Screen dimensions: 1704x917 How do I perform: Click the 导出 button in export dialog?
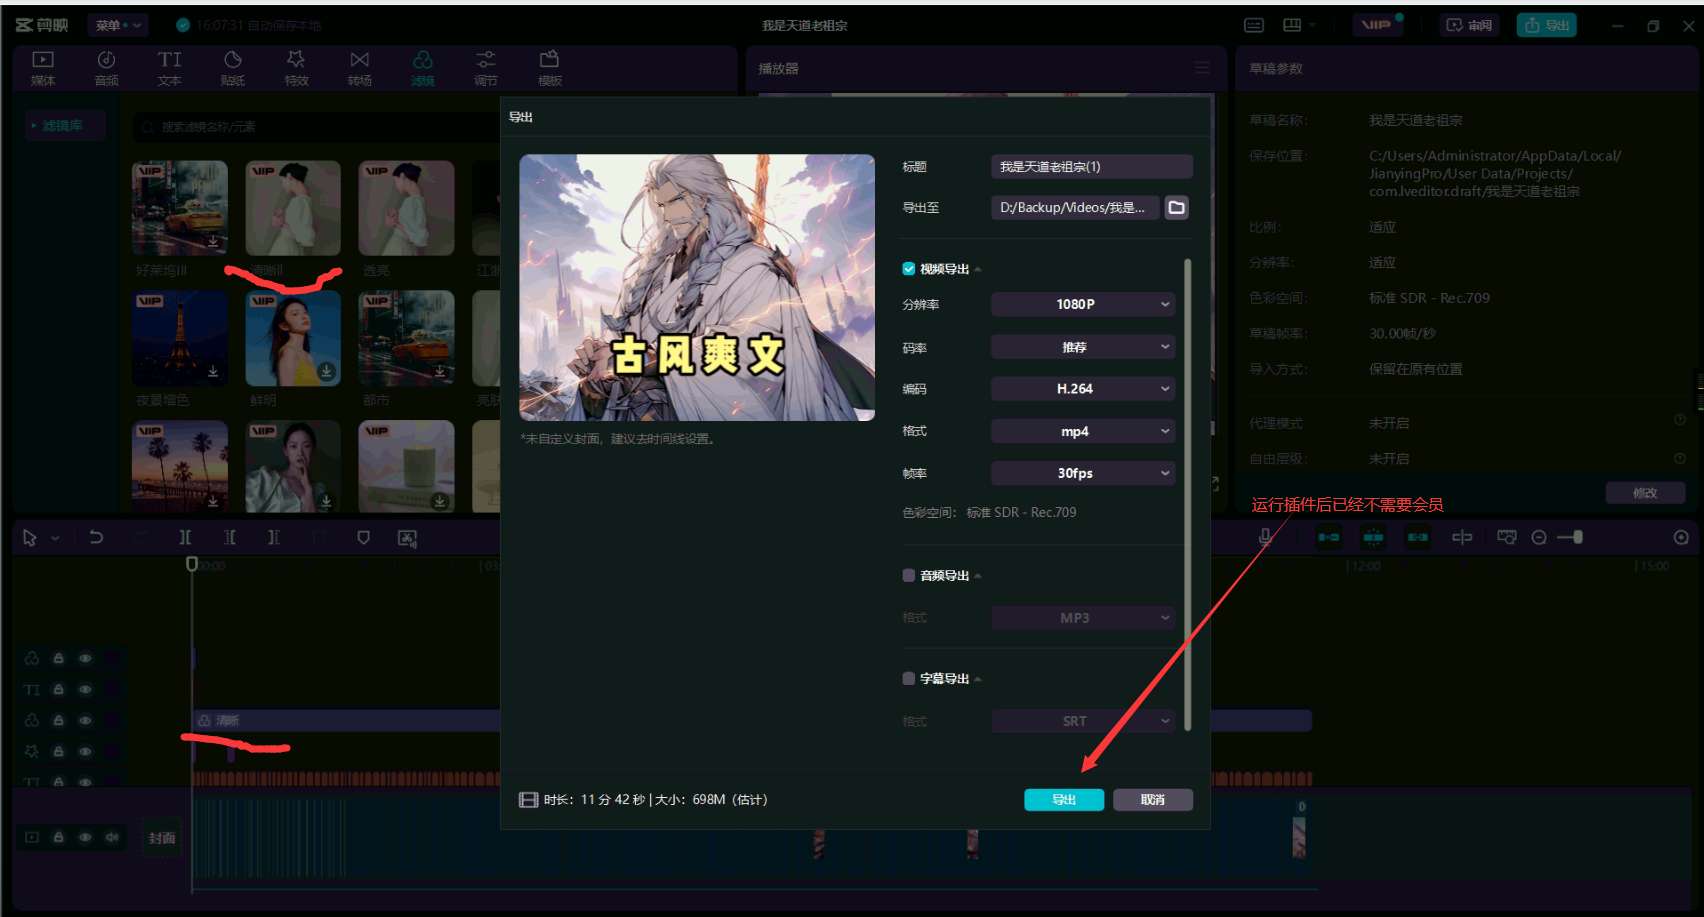pos(1063,800)
